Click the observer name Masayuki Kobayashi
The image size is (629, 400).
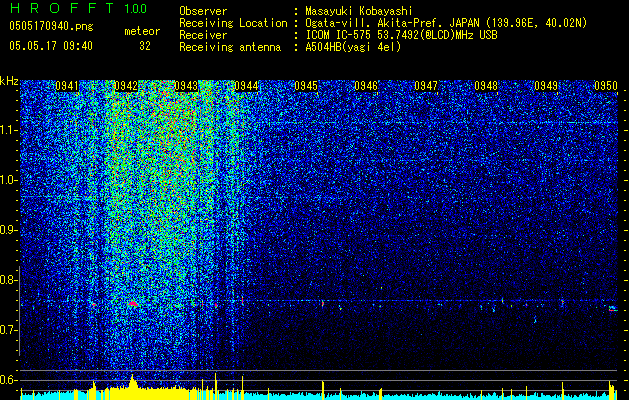point(359,12)
